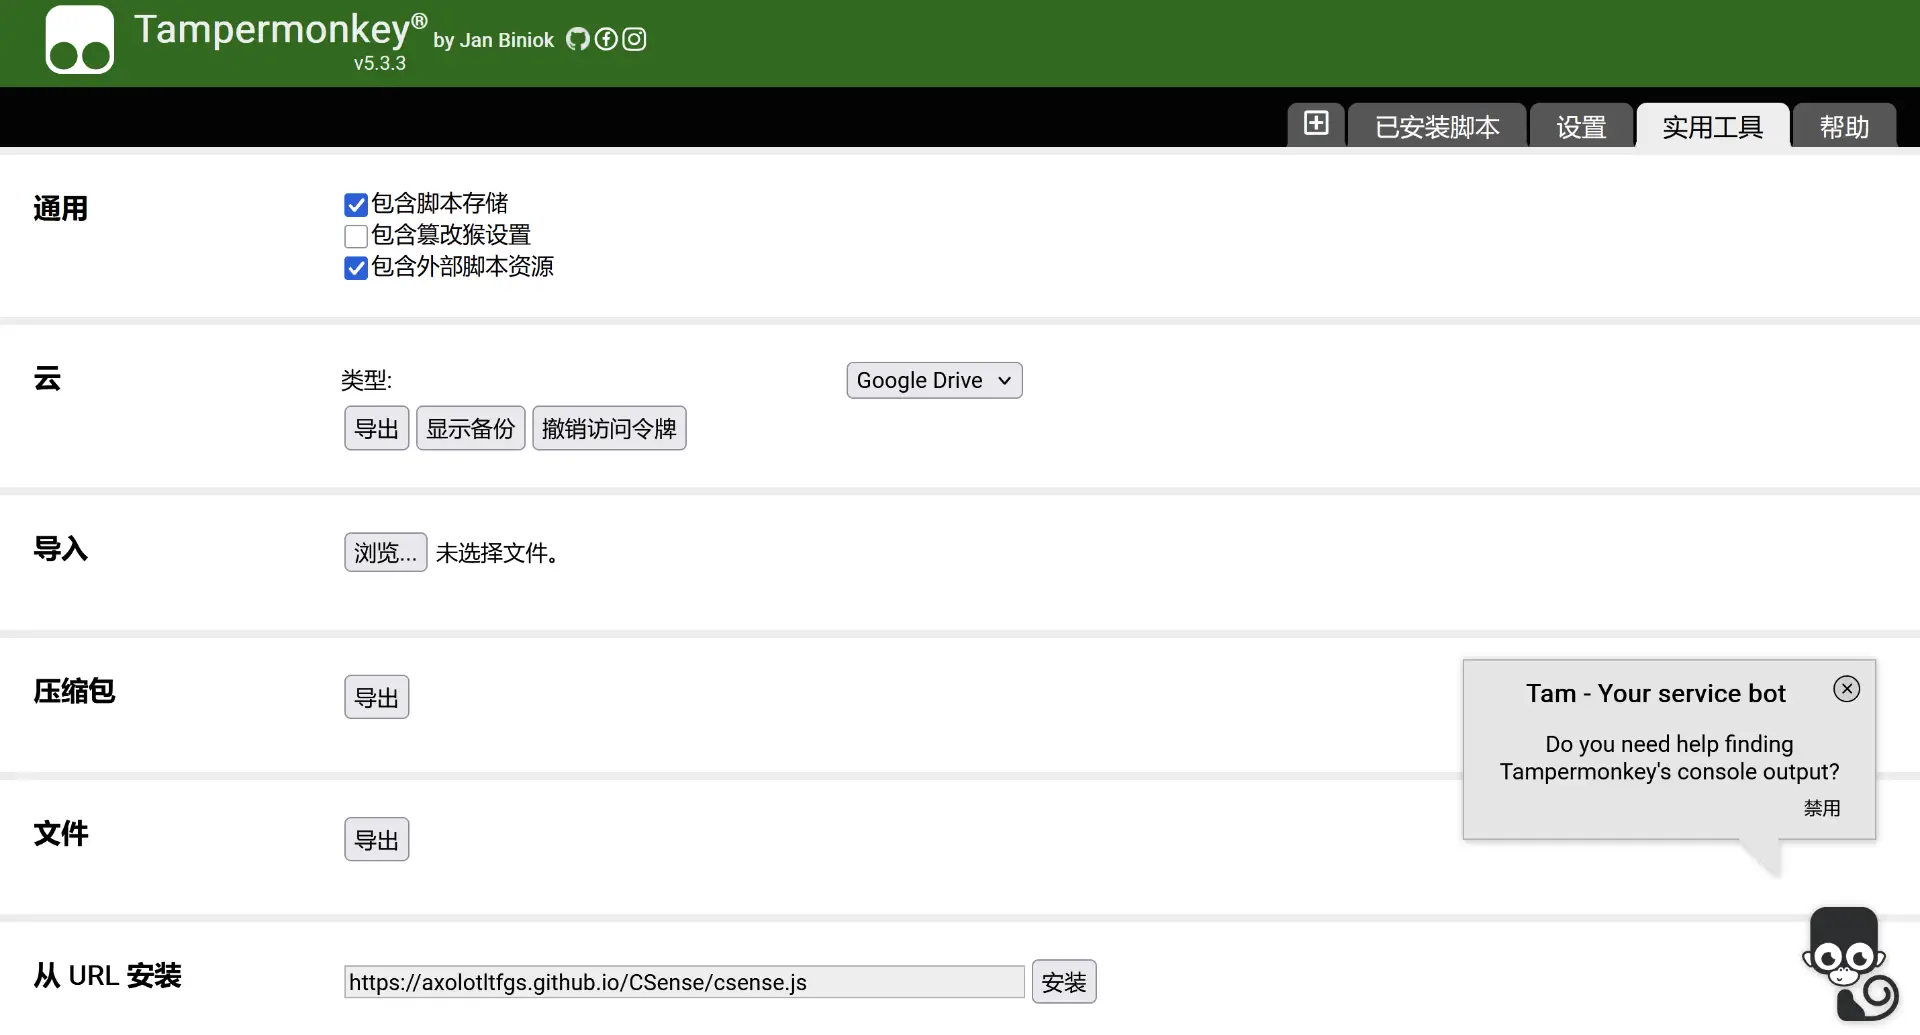Image resolution: width=1920 pixels, height=1035 pixels.
Task: Click the 安装 button next to URL
Action: pos(1064,982)
